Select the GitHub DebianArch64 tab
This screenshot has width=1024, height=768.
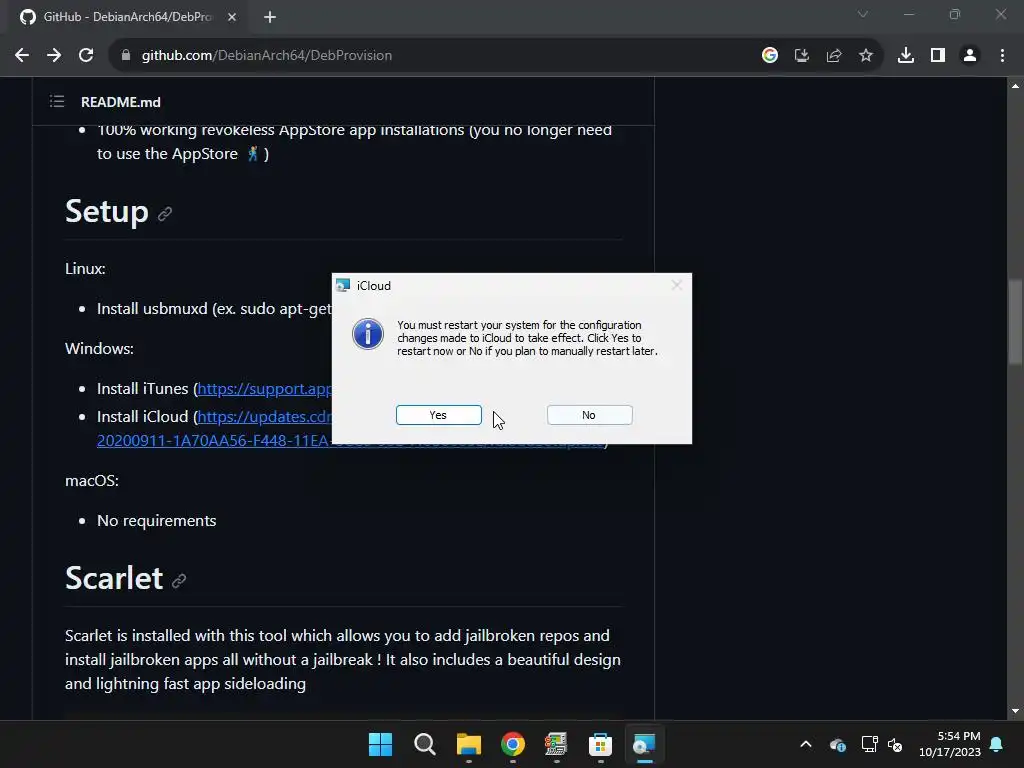pos(127,17)
